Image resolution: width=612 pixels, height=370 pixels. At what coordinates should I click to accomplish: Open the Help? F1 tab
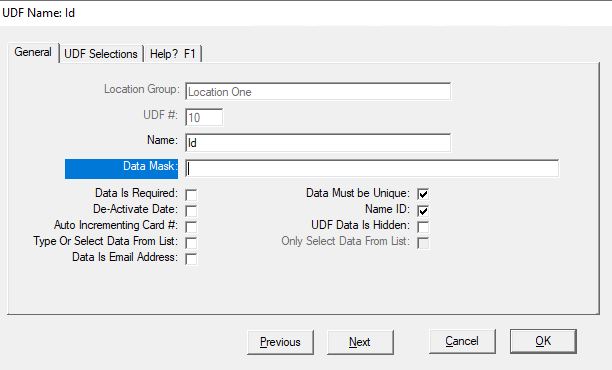173,54
